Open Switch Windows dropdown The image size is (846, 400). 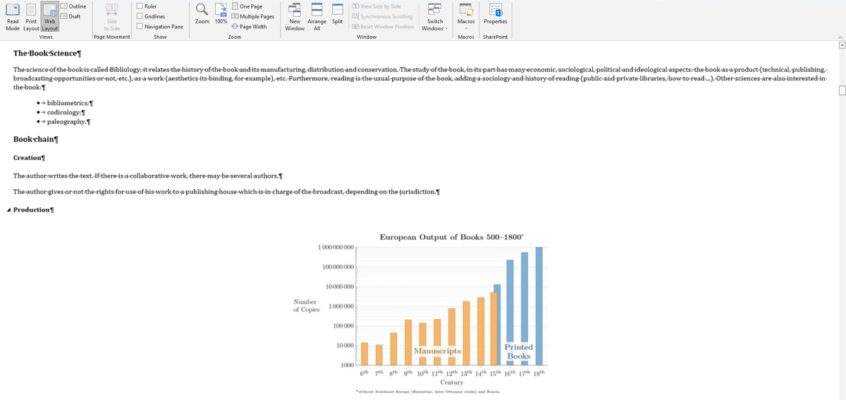pyautogui.click(x=434, y=16)
